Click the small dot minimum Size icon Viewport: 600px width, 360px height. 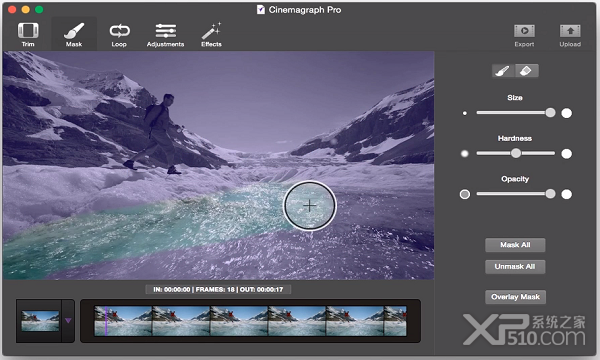coord(465,113)
